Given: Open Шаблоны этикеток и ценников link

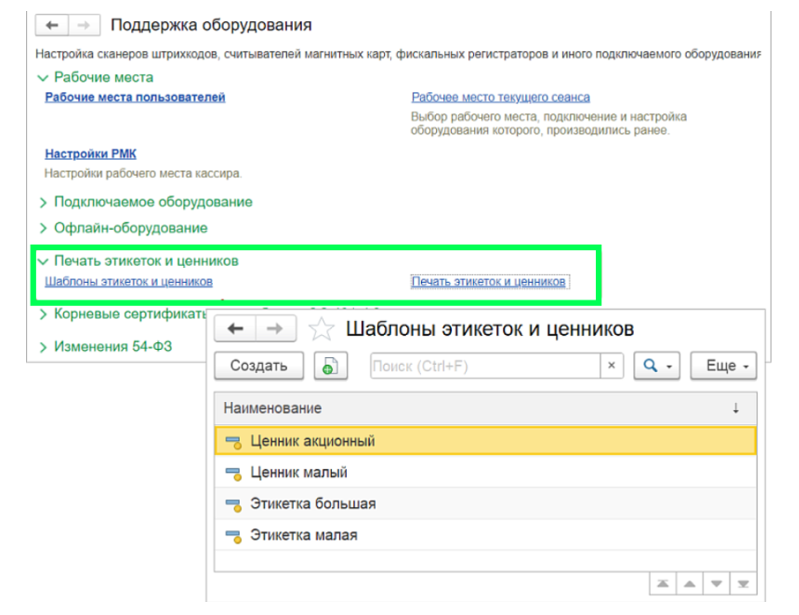Looking at the screenshot, I should pyautogui.click(x=128, y=281).
